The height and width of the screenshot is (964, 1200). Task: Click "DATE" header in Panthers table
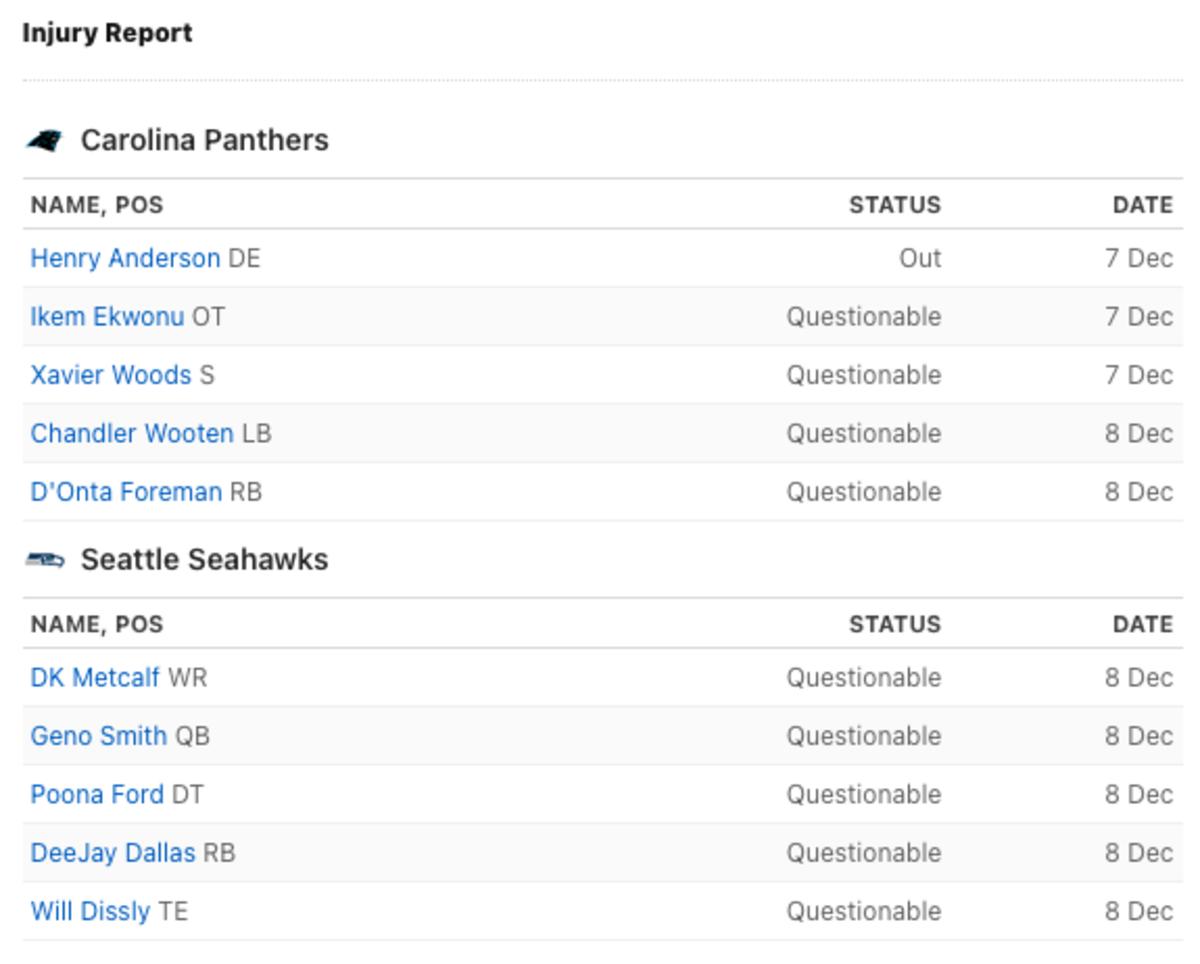click(x=1142, y=205)
